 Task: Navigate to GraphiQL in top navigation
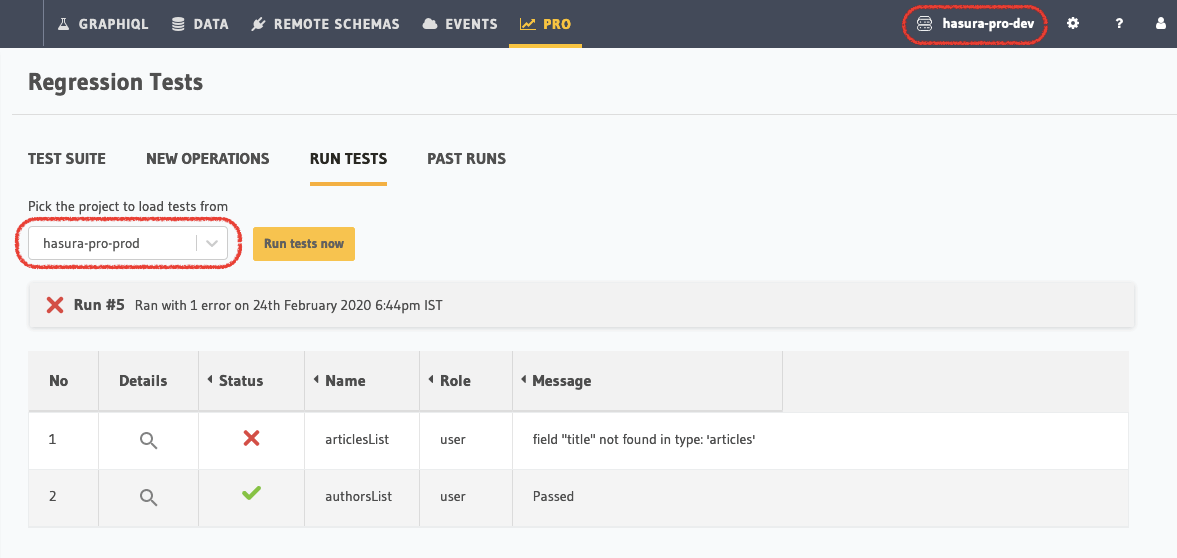coord(102,23)
